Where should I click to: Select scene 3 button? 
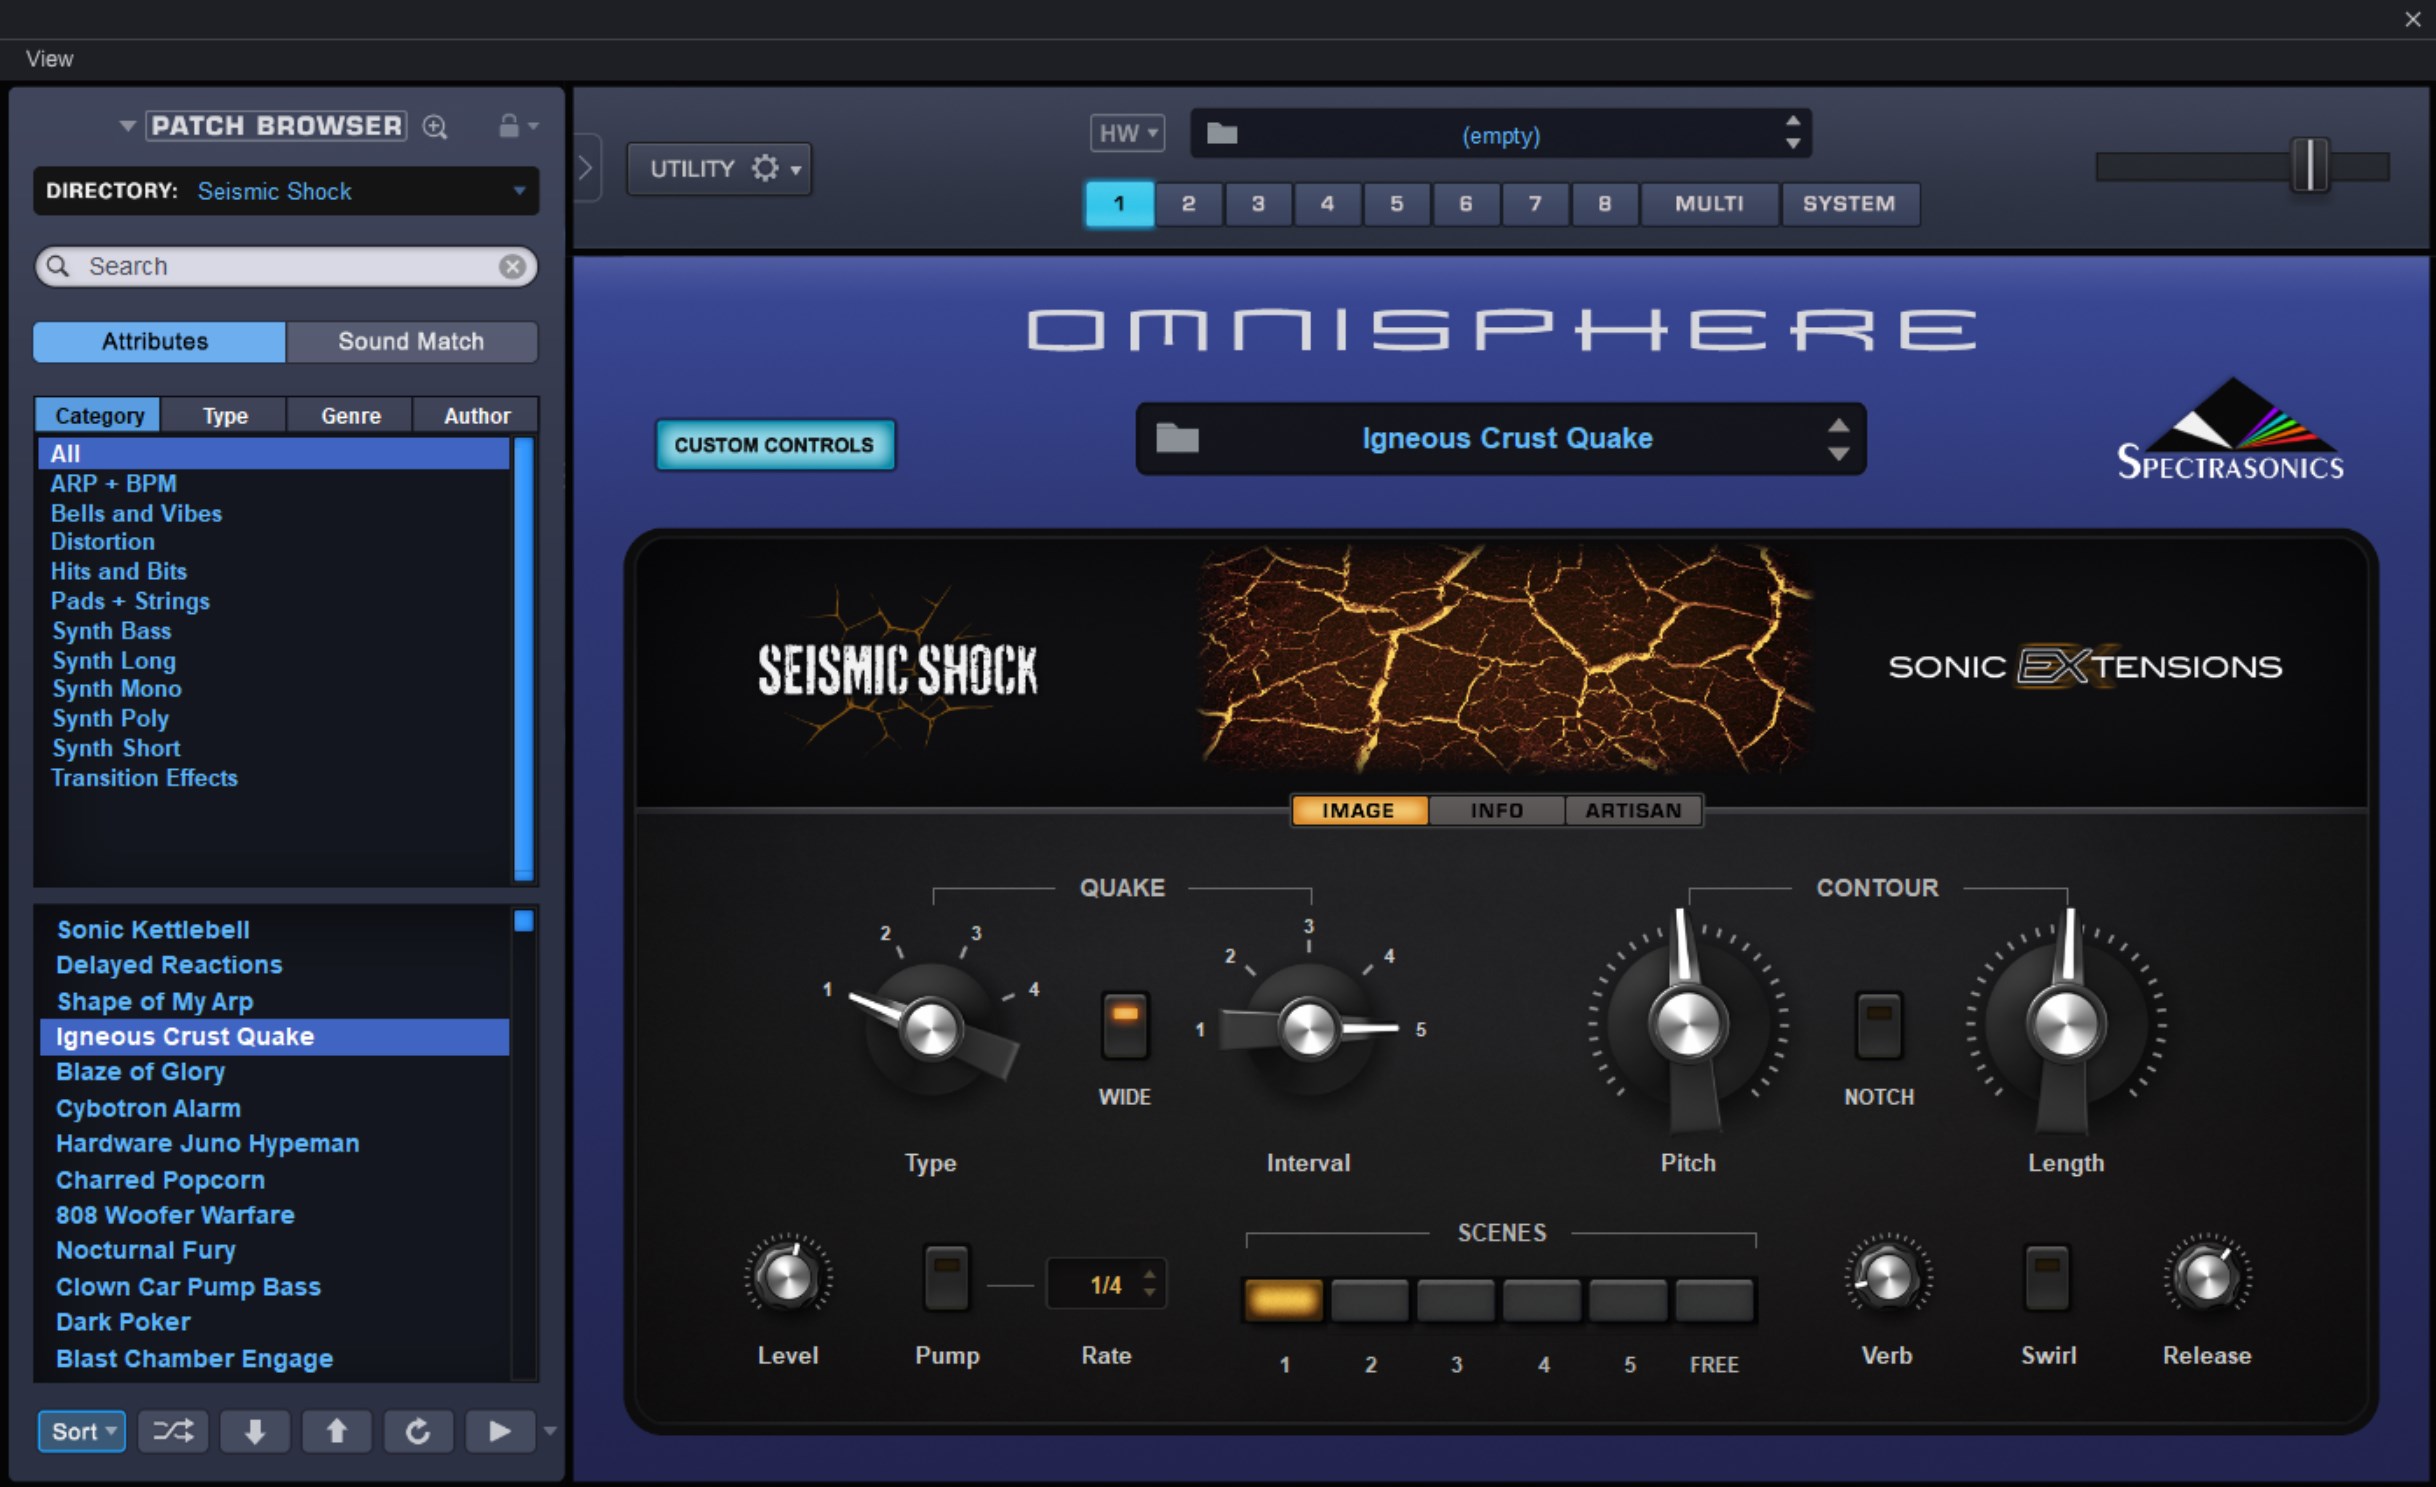point(1456,1300)
